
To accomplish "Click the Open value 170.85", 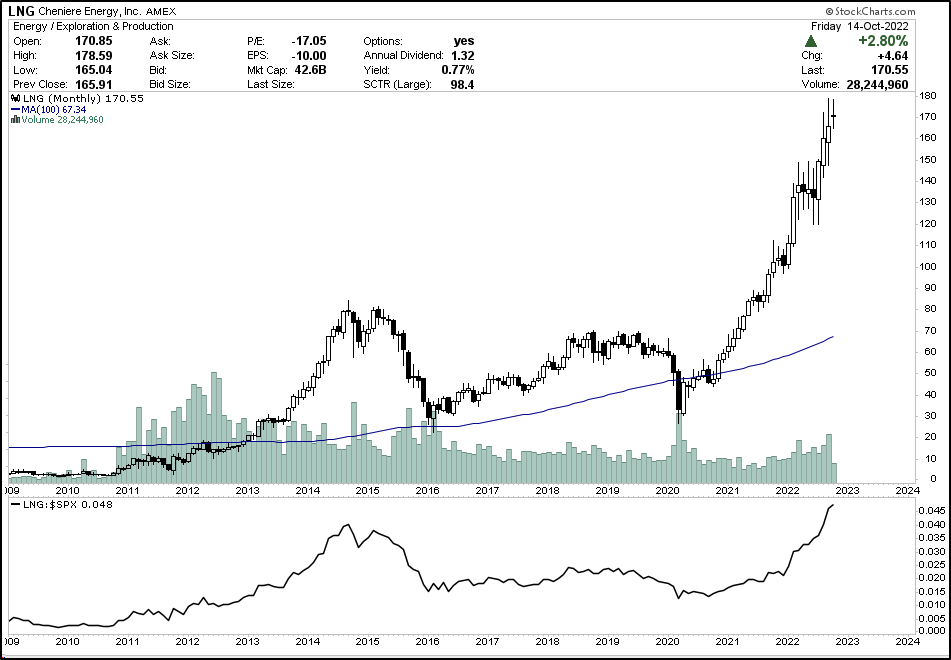I will 93,41.
